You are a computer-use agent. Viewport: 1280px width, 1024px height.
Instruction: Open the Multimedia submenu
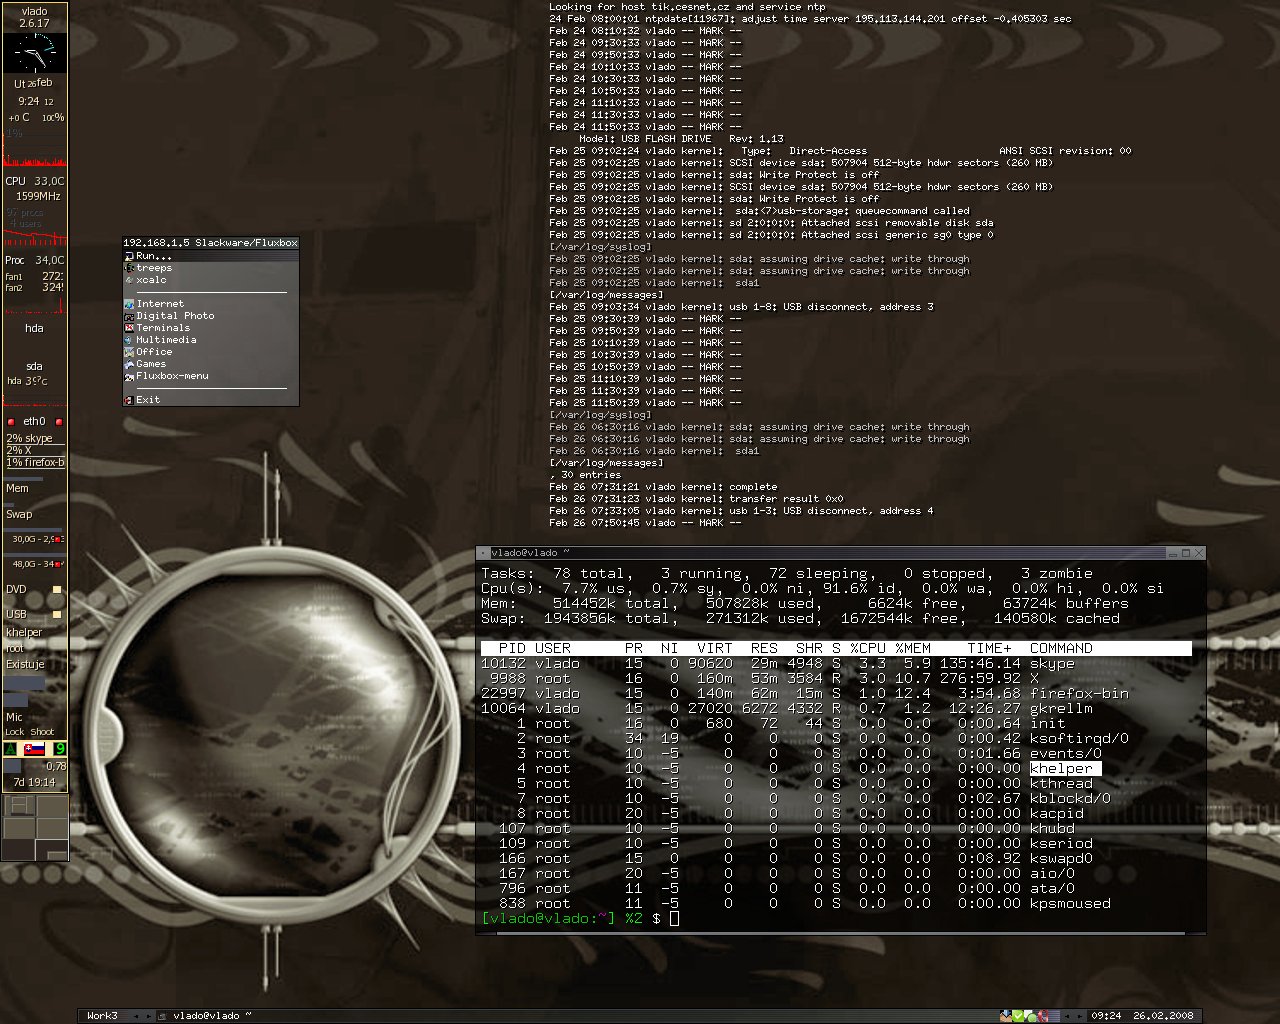(210, 340)
